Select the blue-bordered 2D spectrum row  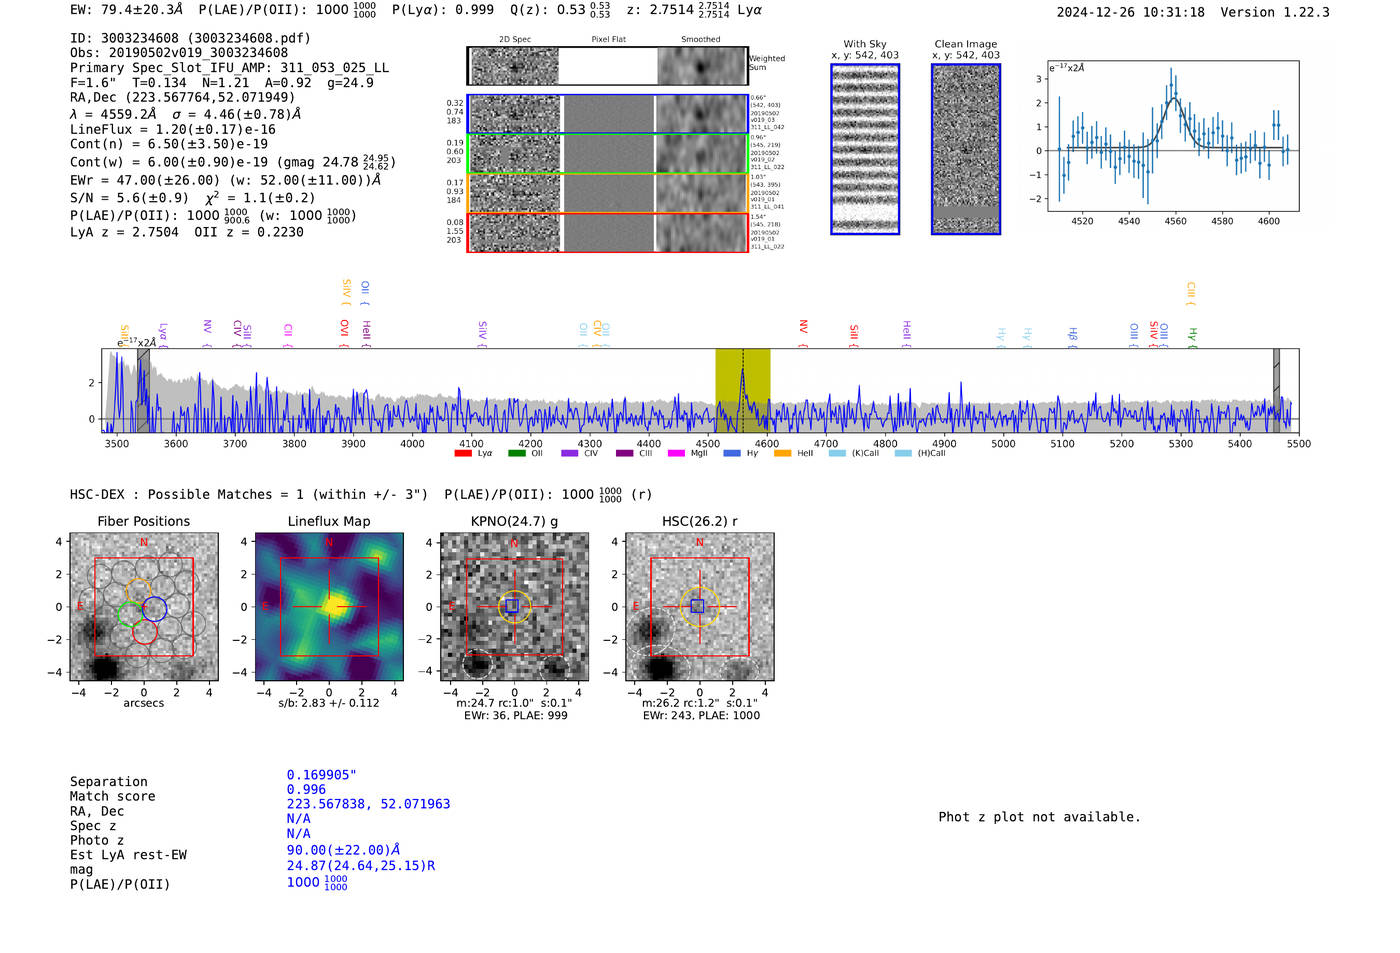608,114
